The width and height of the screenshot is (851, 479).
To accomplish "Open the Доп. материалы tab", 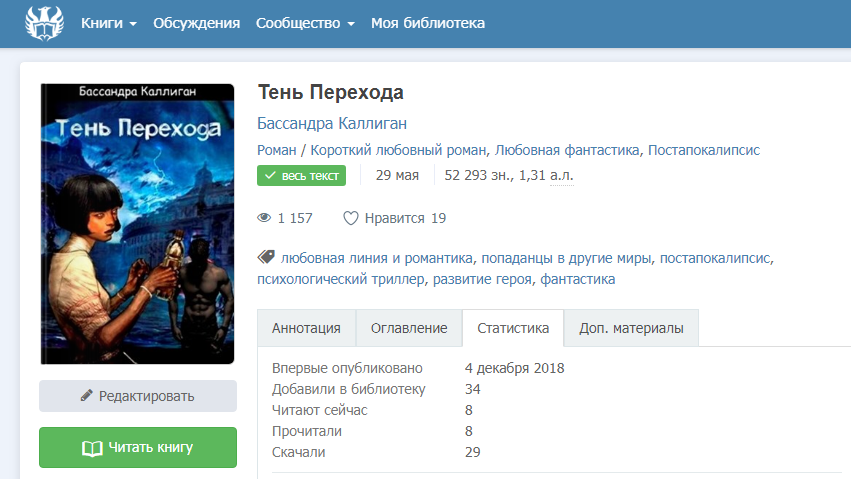I will [x=631, y=328].
